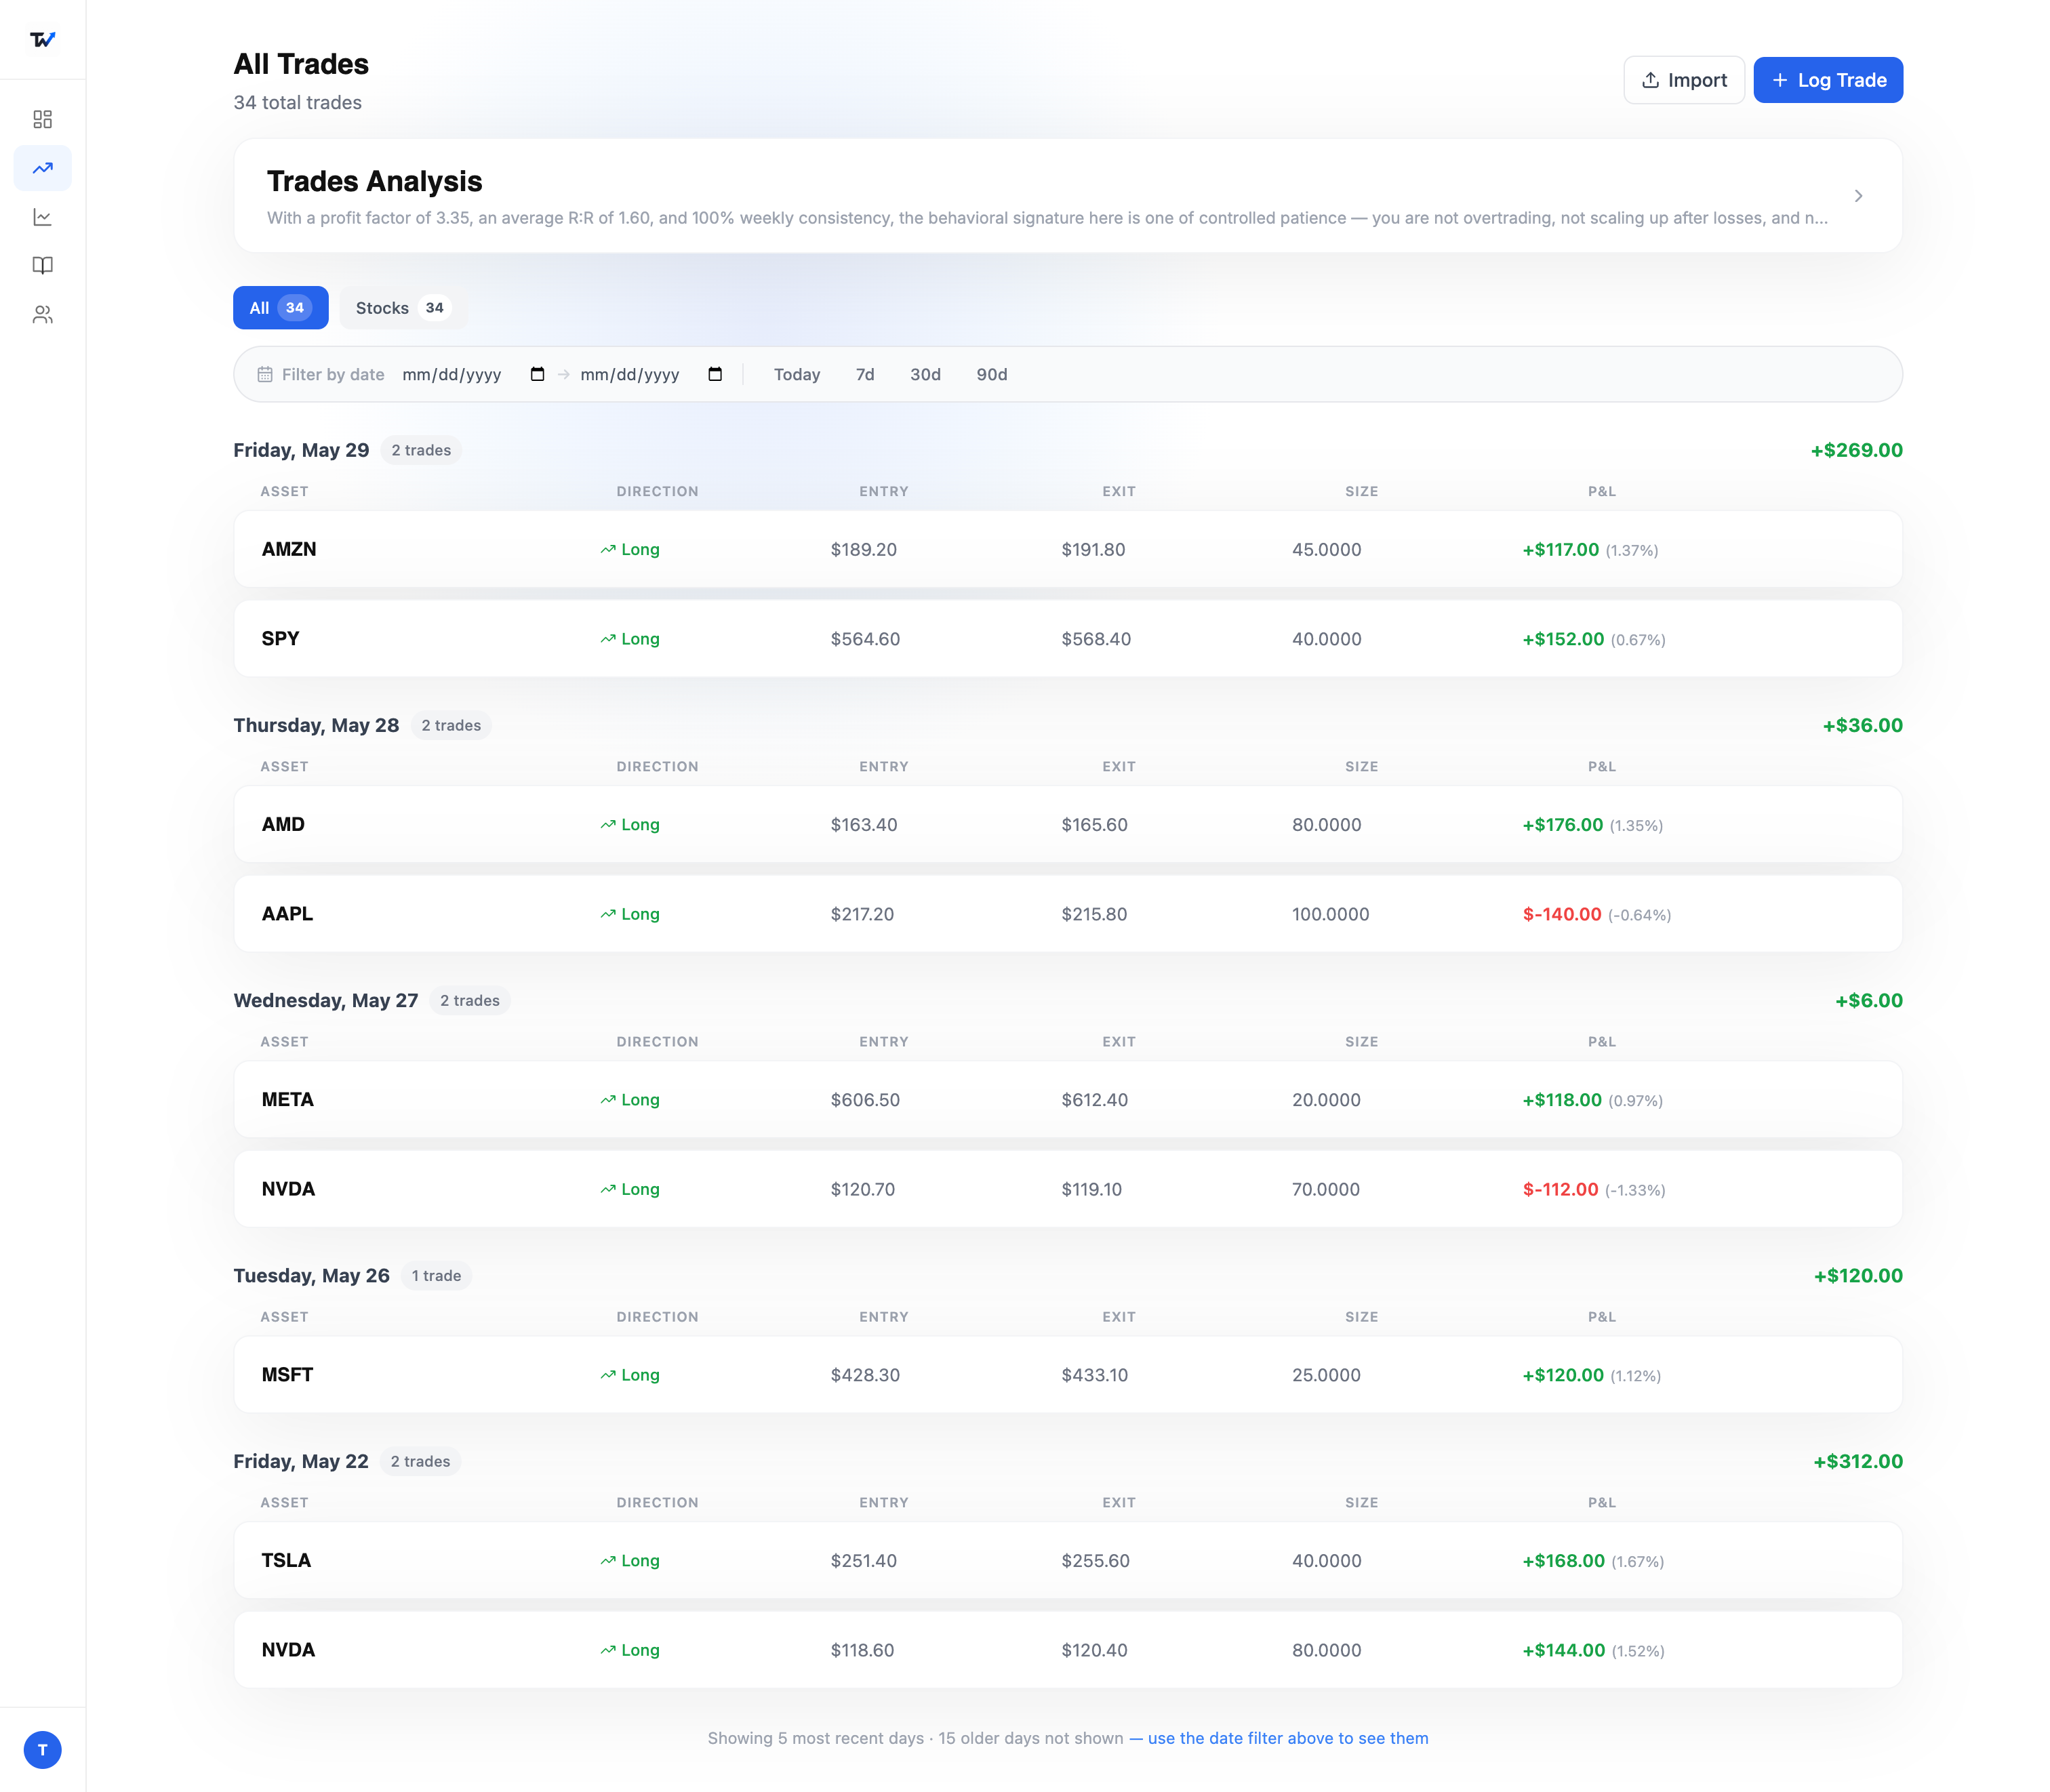This screenshot has height=1792, width=2050.
Task: Click the Friday, May 22 heading
Action: tap(301, 1461)
